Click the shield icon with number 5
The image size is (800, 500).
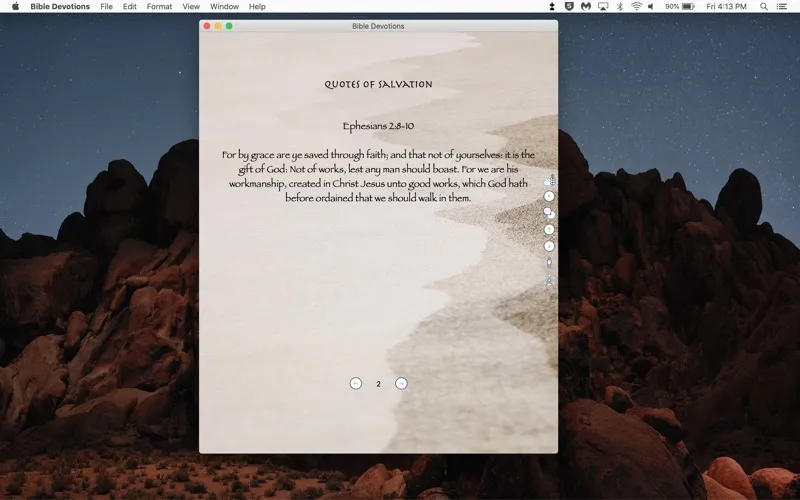(569, 7)
